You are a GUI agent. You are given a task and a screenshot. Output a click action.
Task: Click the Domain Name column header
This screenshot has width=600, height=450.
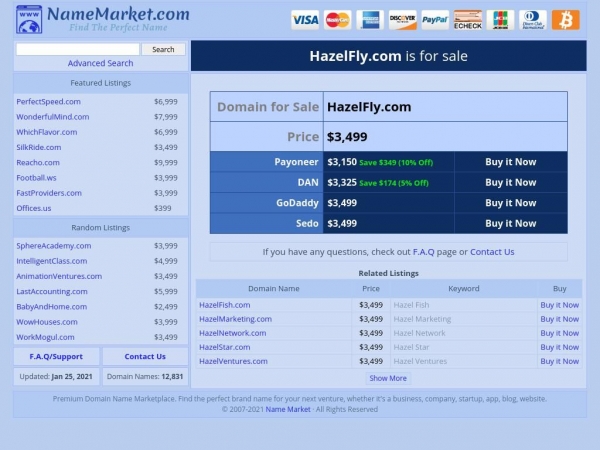coord(274,289)
